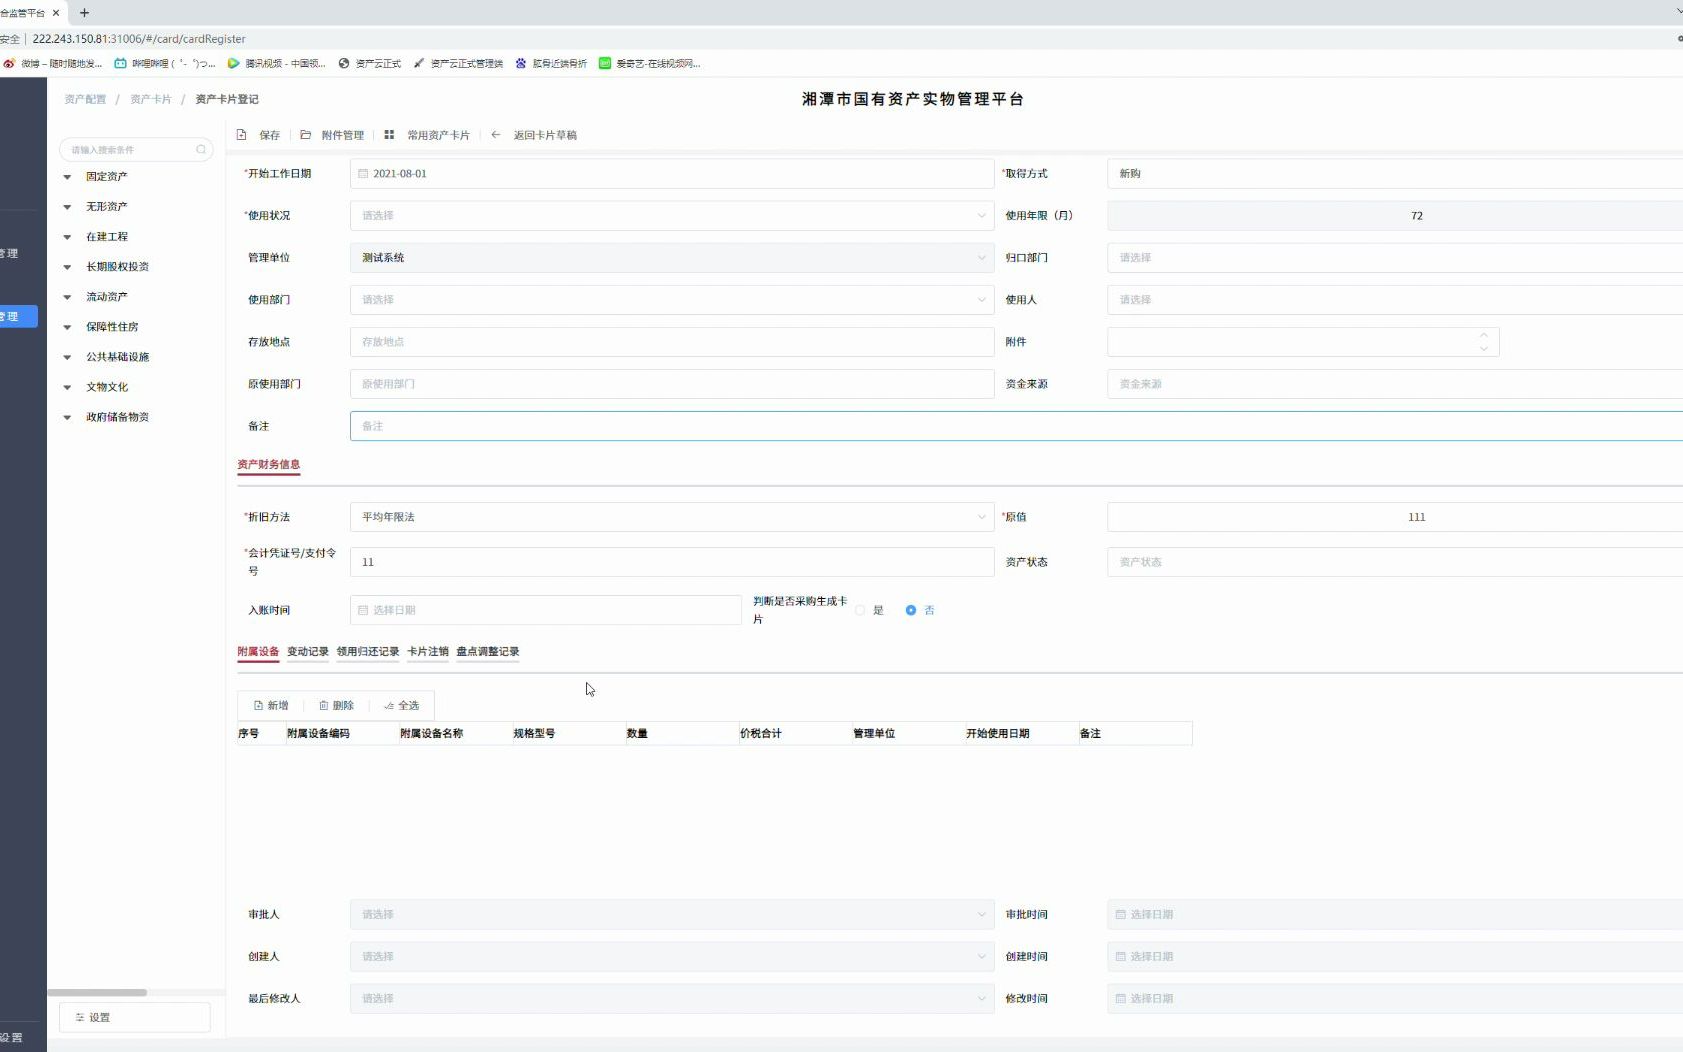The height and width of the screenshot is (1052, 1683).
Task: Click the browser address bar URL
Action: coord(139,39)
